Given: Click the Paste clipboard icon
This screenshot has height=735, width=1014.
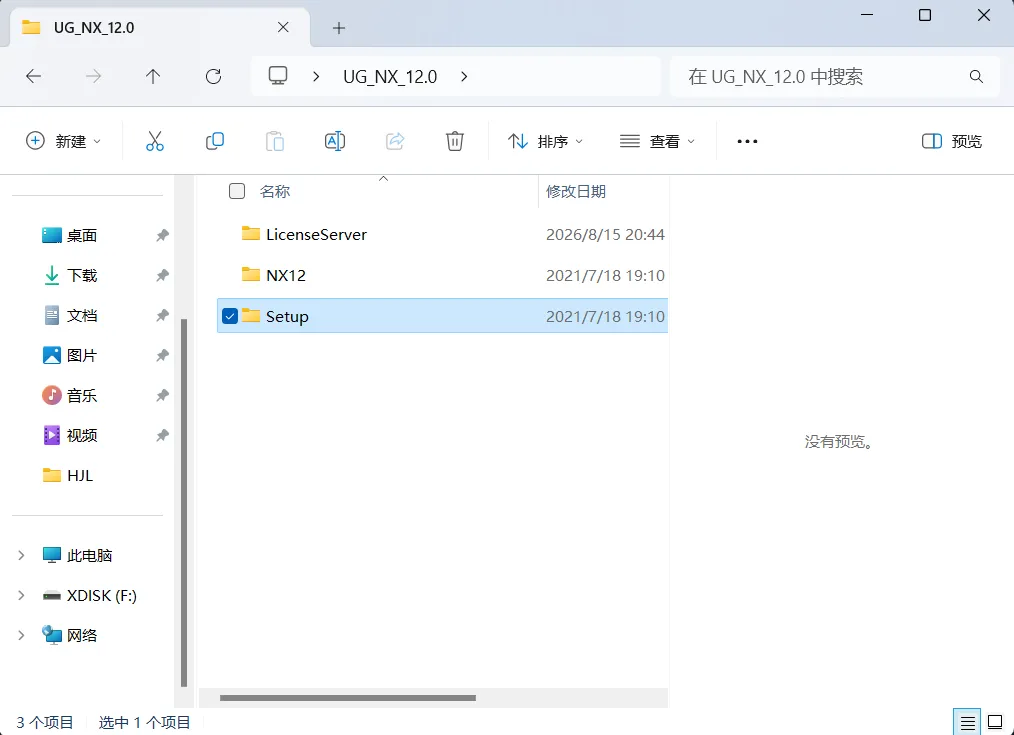Looking at the screenshot, I should point(275,141).
